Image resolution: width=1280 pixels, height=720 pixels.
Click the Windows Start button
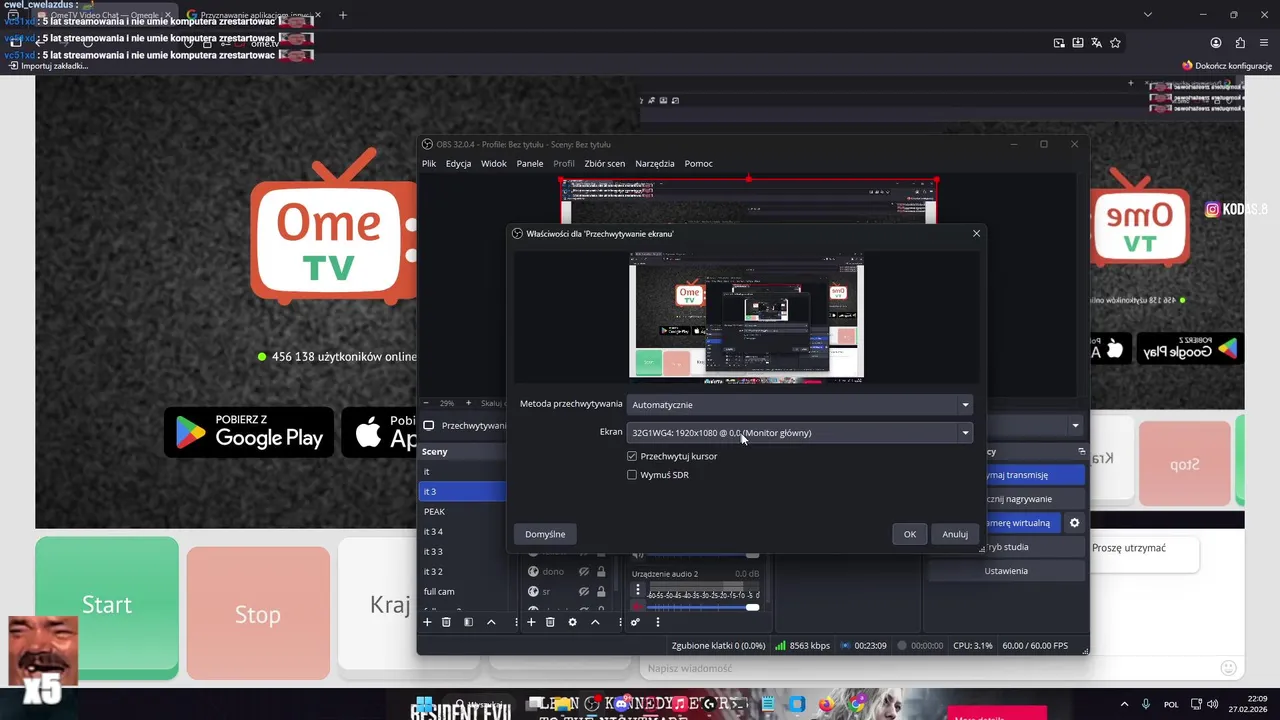coord(424,704)
